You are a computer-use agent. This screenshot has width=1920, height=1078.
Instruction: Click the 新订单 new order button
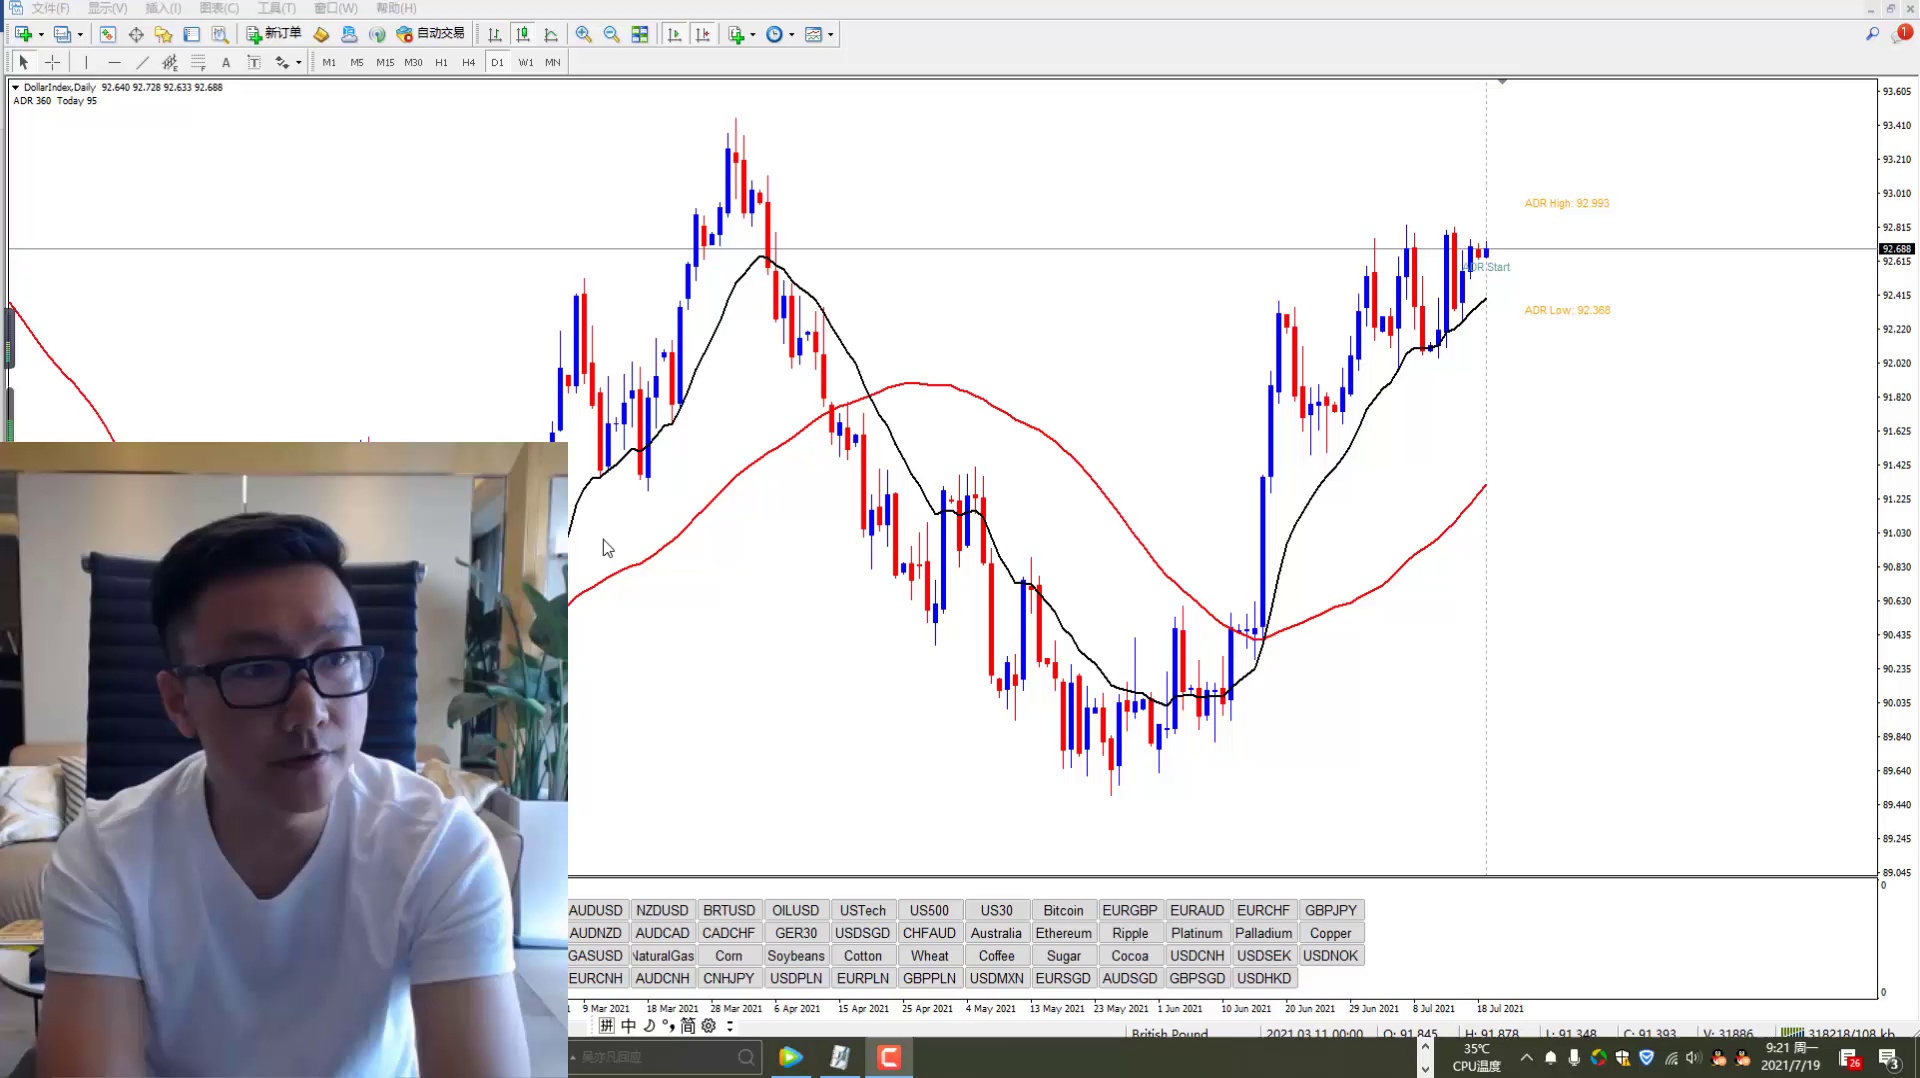click(274, 35)
